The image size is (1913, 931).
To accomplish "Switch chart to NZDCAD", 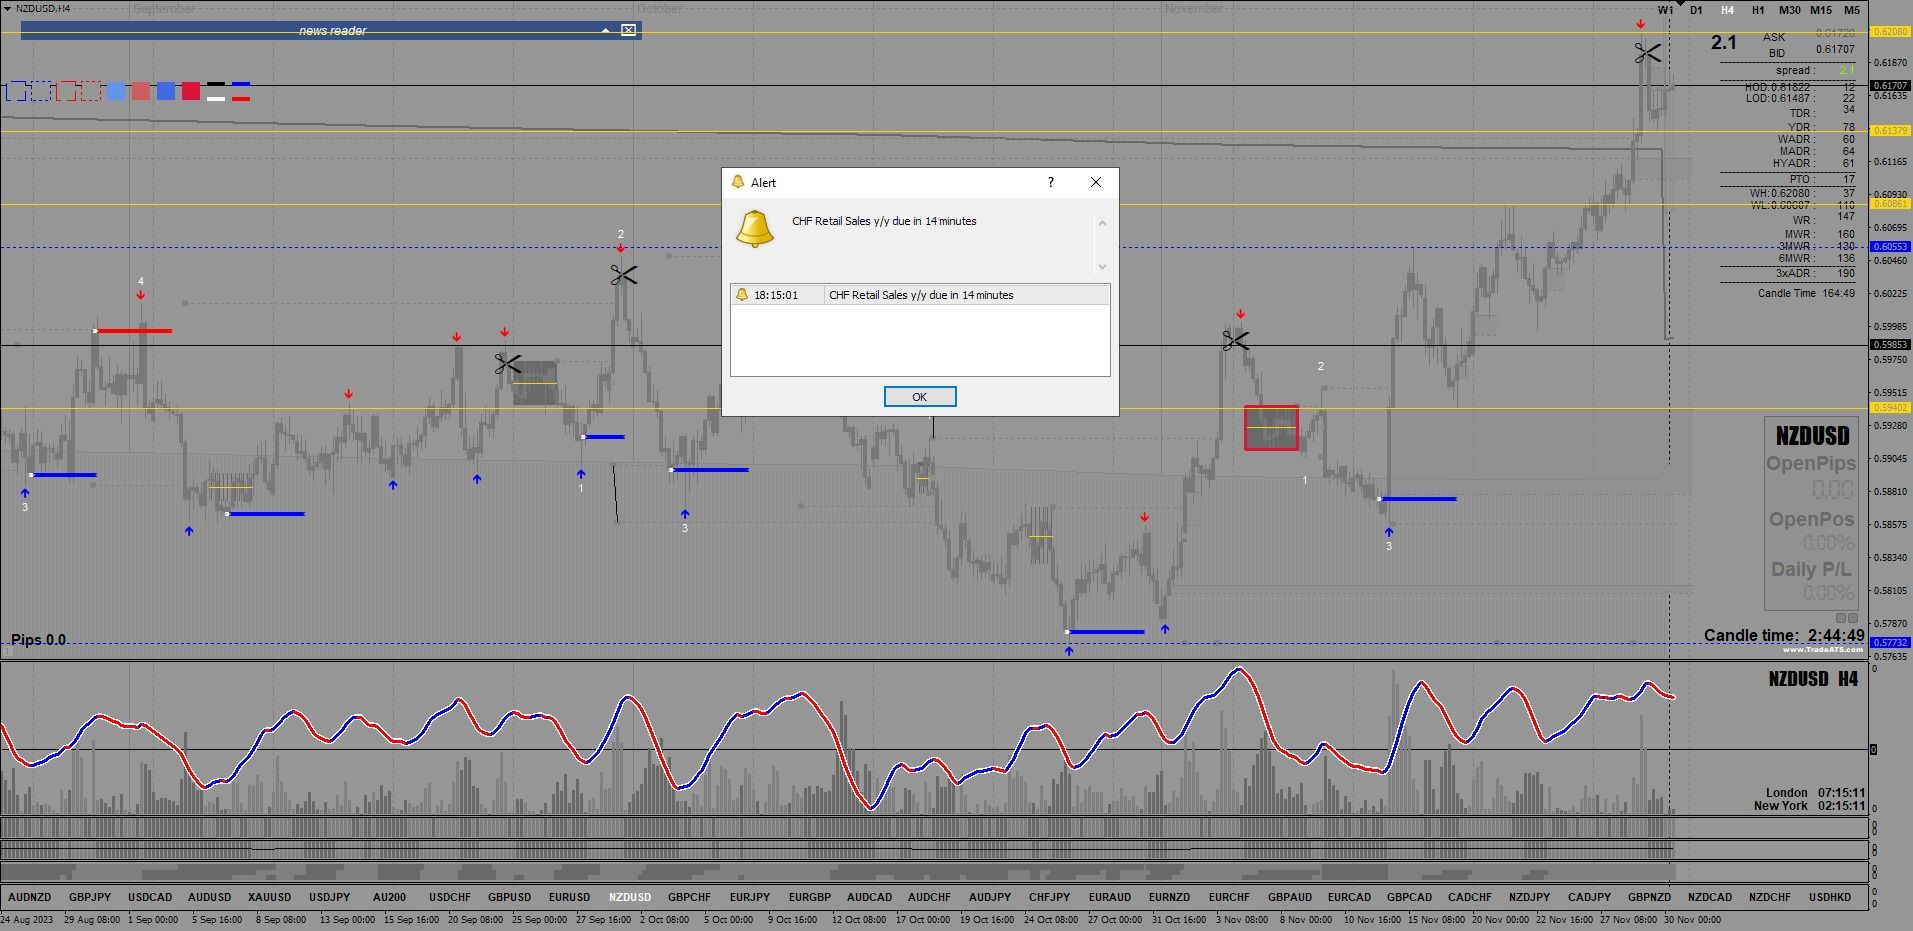I will tap(1710, 897).
